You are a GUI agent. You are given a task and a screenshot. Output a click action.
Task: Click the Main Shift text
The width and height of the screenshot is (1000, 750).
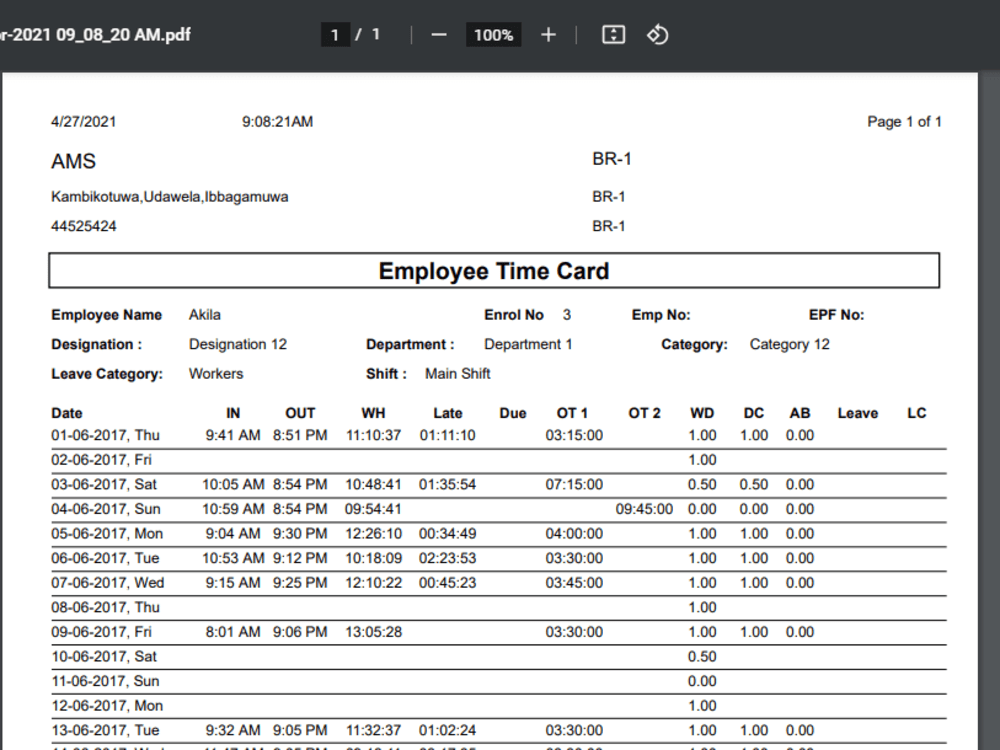pos(457,373)
